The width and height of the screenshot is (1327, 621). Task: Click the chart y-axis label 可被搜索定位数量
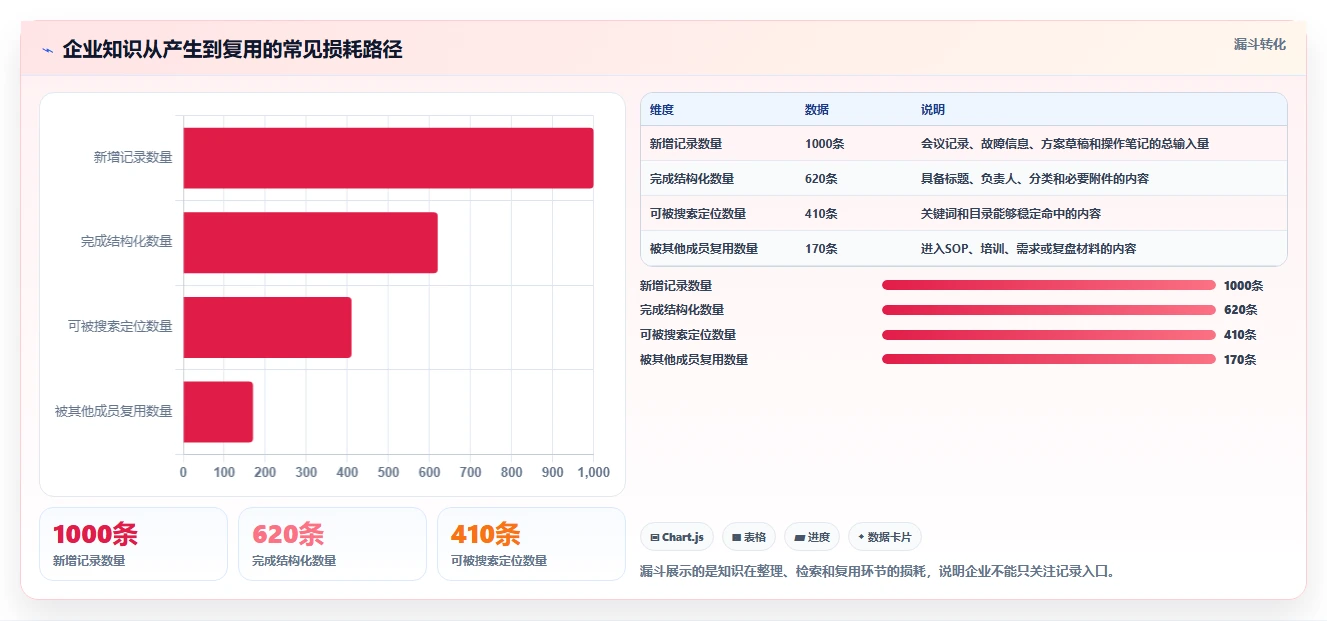(120, 326)
